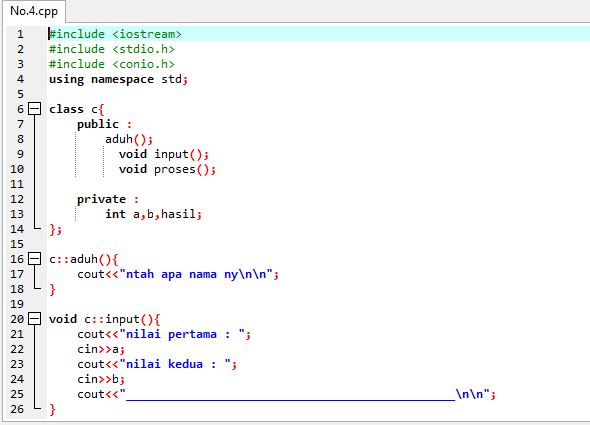Click the closing '};' on line 14
The width and height of the screenshot is (590, 425).
point(55,229)
